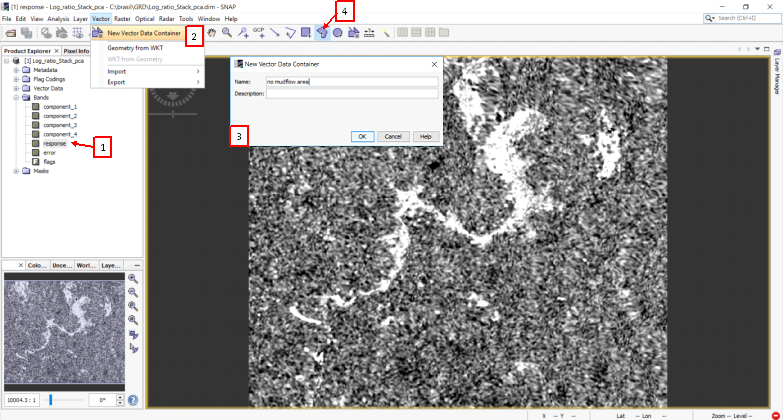Choose New Vector Data Container menu entry
Viewport: 783px width, 420px height.
[144, 33]
